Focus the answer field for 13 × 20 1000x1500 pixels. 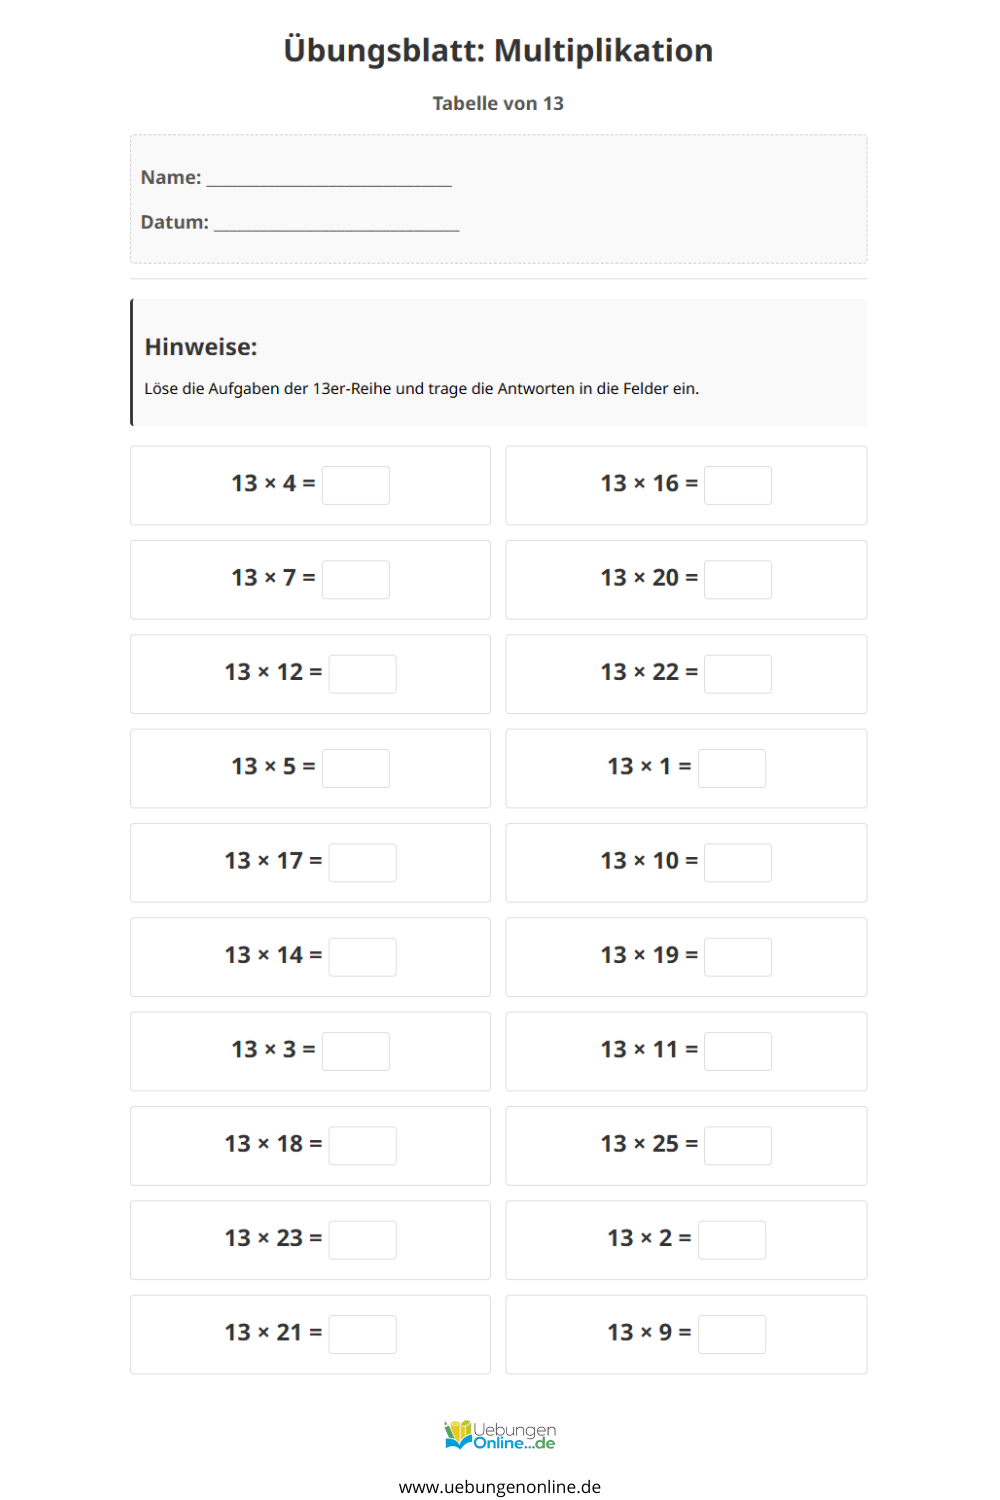point(738,579)
